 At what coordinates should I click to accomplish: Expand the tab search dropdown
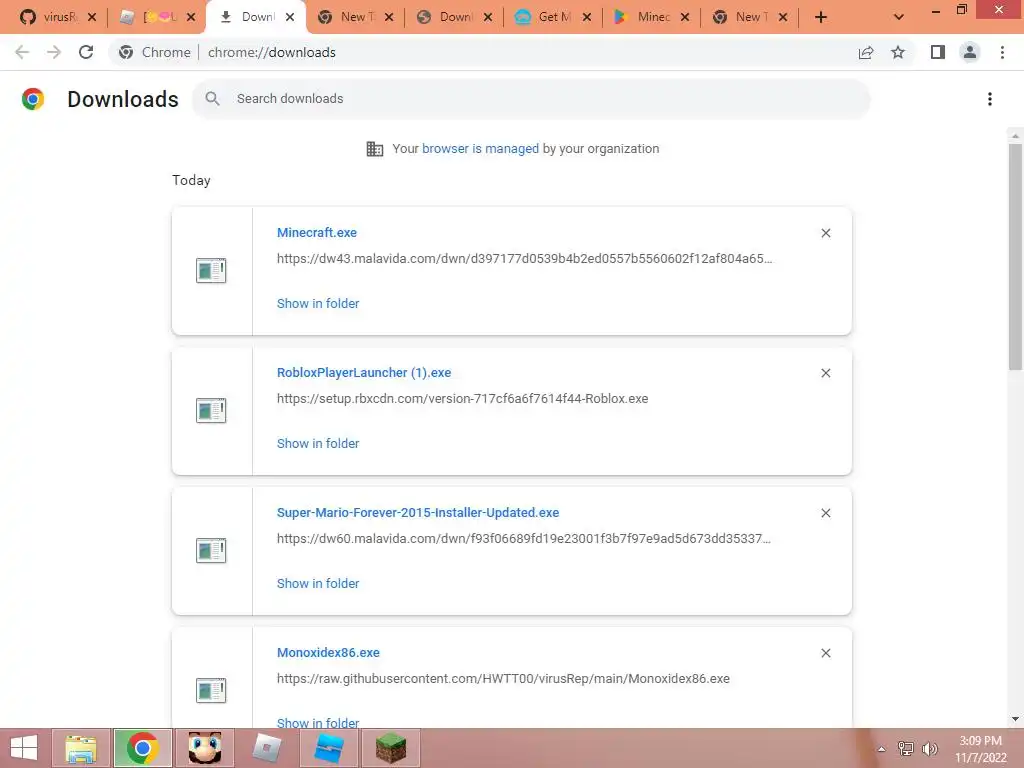tap(899, 18)
